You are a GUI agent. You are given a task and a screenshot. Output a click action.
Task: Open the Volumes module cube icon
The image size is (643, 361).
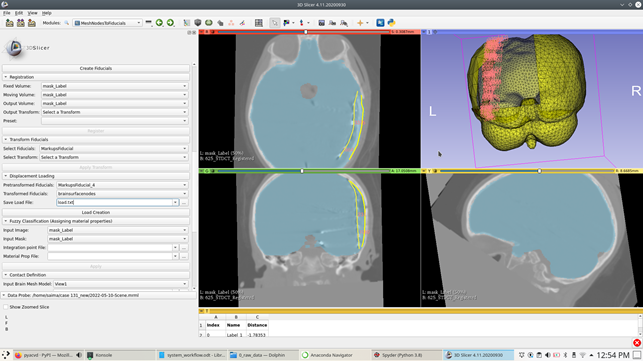pos(198,23)
